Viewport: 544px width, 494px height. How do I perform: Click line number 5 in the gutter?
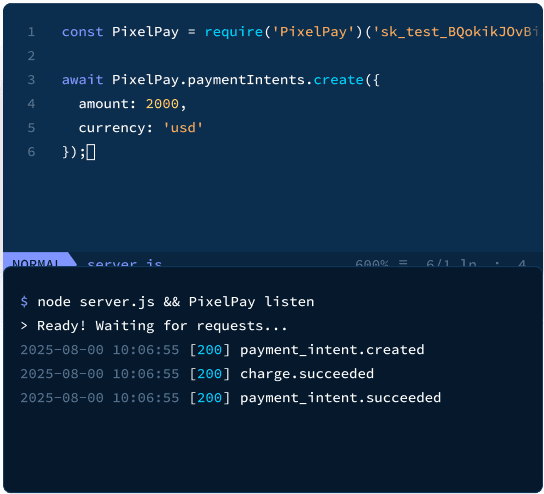click(31, 128)
